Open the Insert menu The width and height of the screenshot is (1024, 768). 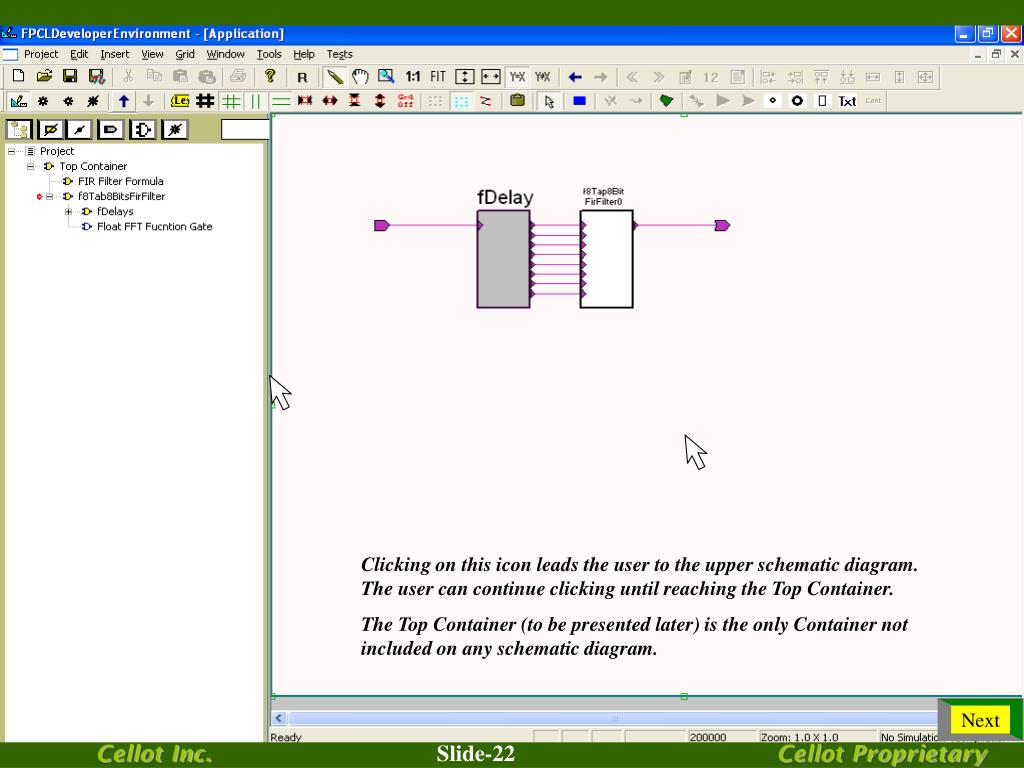pos(114,54)
